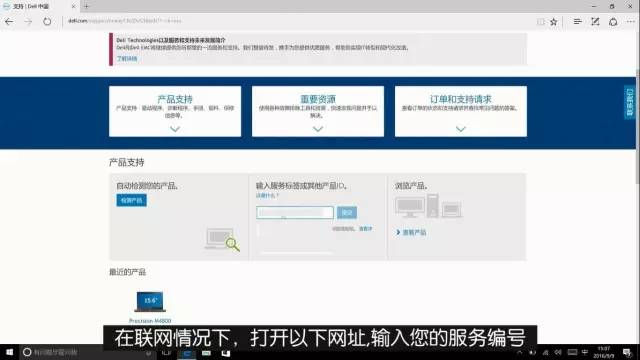This screenshot has width=640, height=360.
Task: Click the link beside the text under the 提交 button
Action: tap(365, 229)
